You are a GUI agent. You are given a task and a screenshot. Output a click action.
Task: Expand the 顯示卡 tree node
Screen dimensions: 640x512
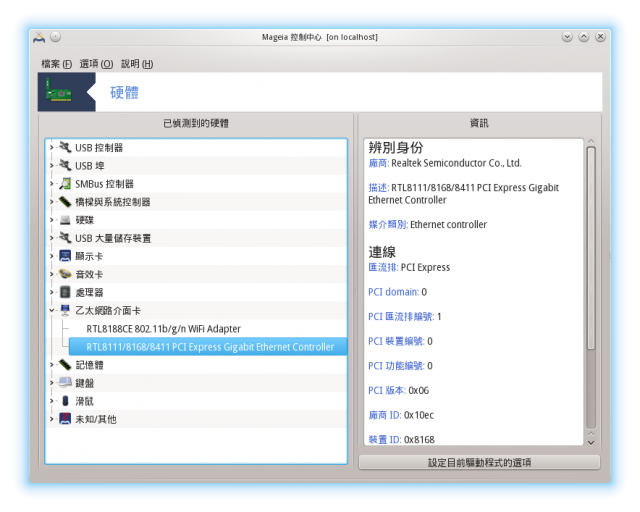click(x=51, y=256)
